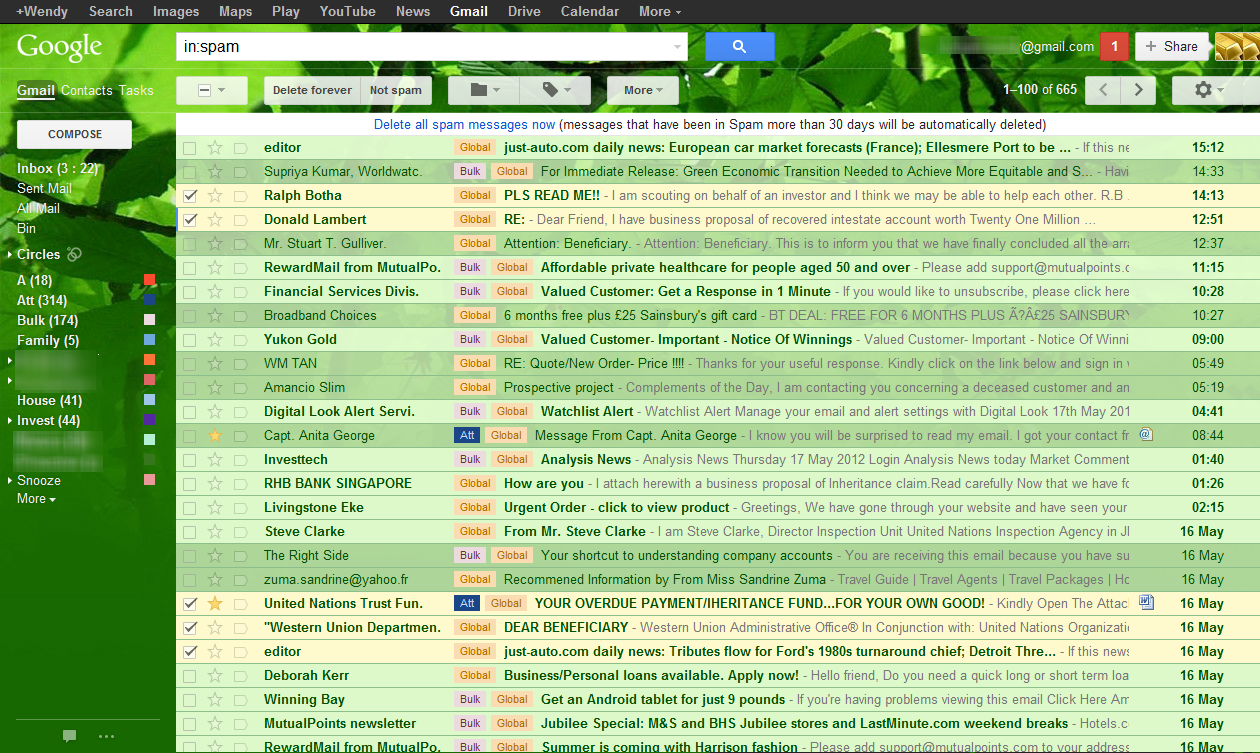Uncheck the Donald Lambert message checkbox

tap(190, 219)
